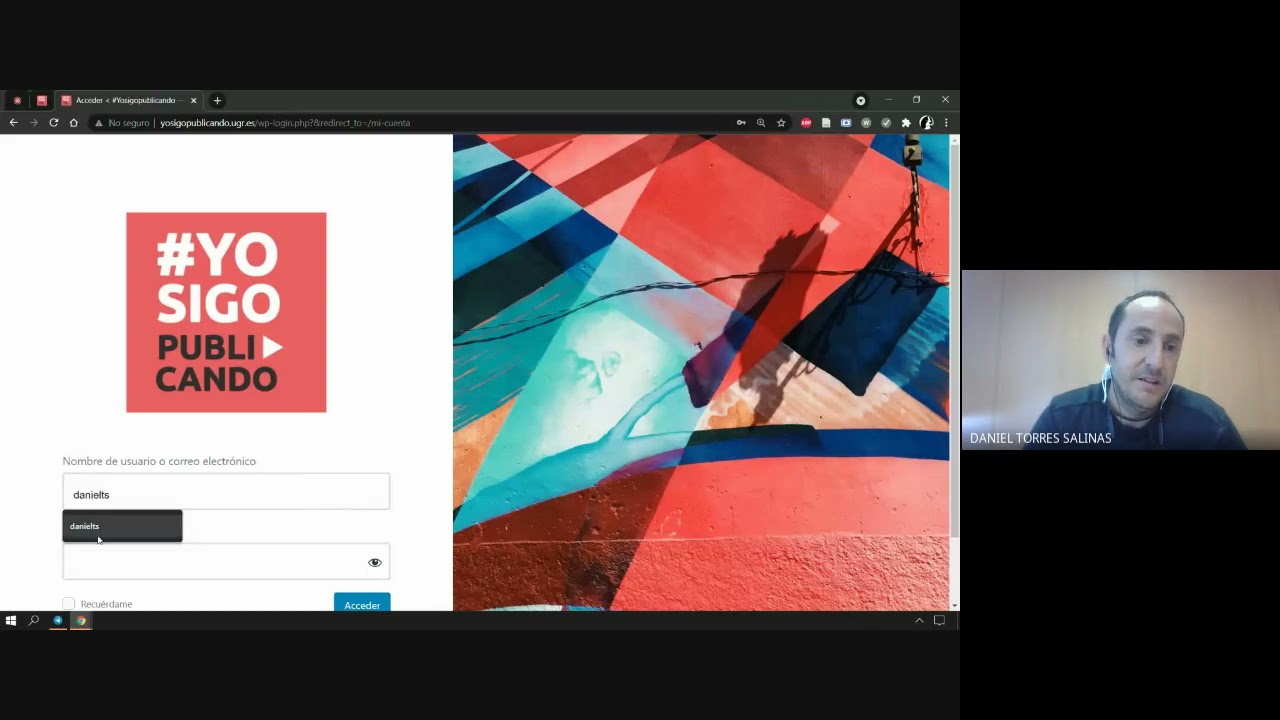
Task: Switch to the first pinned recording tab
Action: (x=17, y=100)
